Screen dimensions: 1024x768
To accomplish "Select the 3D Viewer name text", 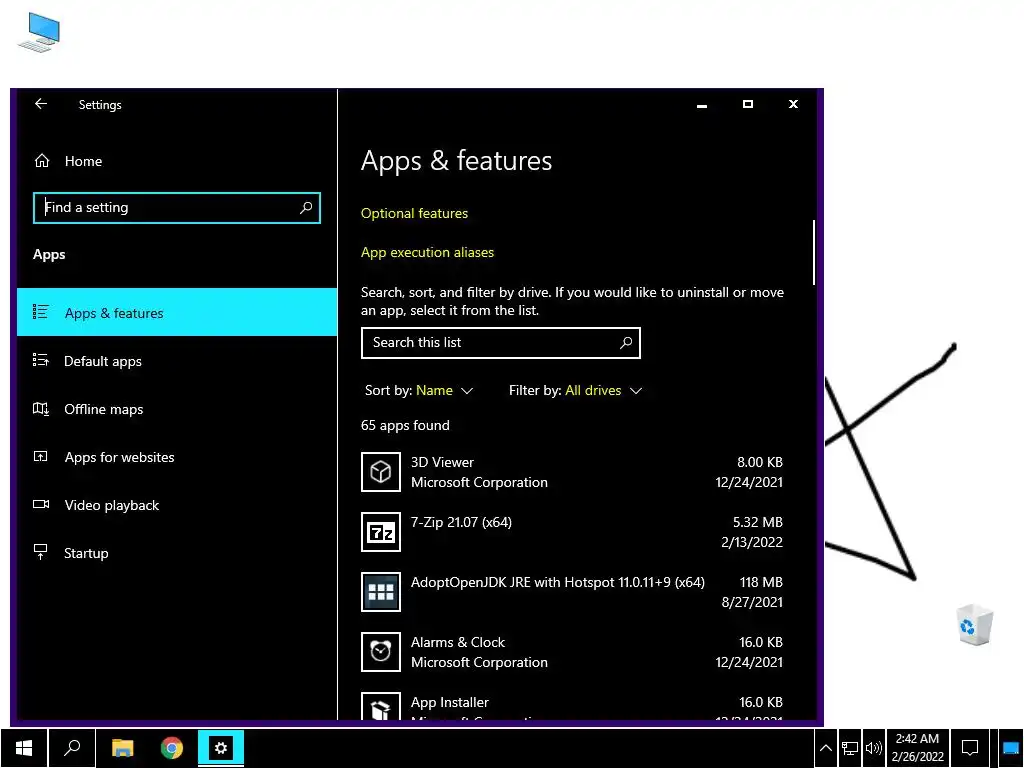I will click(x=442, y=462).
